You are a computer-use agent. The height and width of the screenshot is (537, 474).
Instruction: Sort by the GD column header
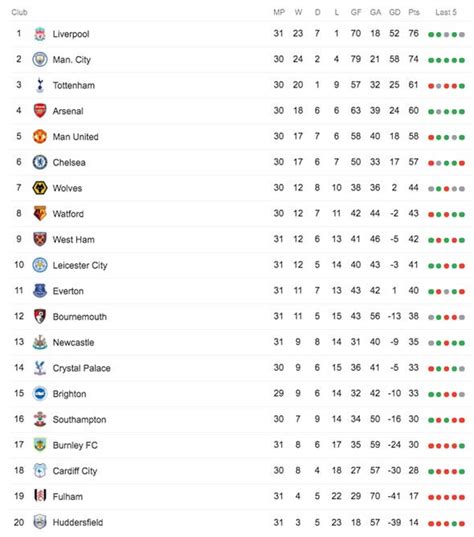tap(395, 12)
